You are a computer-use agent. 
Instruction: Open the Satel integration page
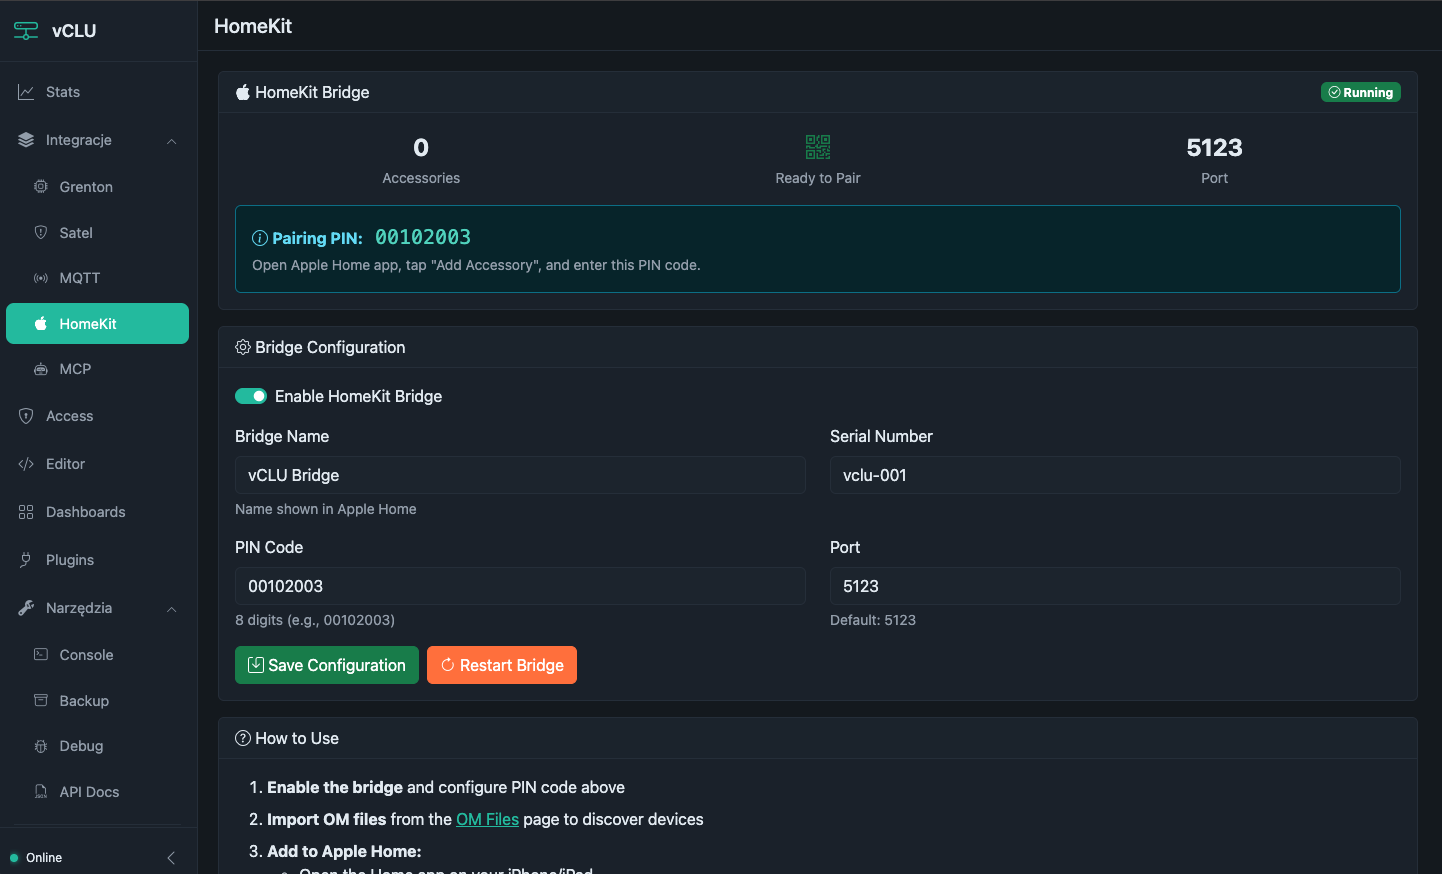tap(98, 233)
